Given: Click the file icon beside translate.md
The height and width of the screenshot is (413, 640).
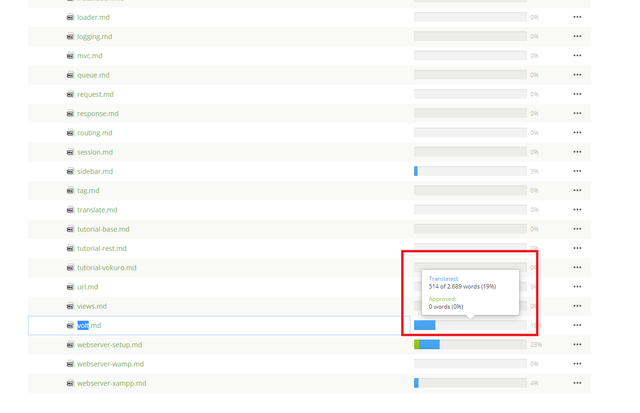Looking at the screenshot, I should [x=70, y=210].
